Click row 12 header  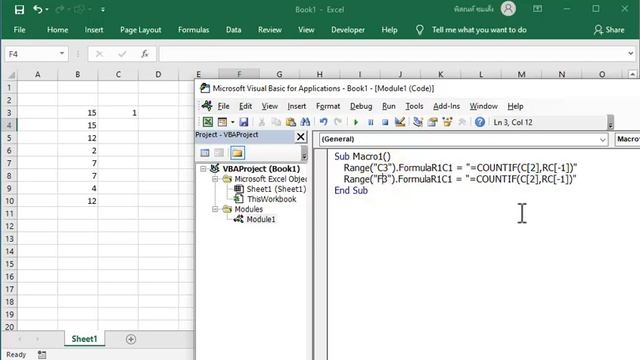[9, 226]
